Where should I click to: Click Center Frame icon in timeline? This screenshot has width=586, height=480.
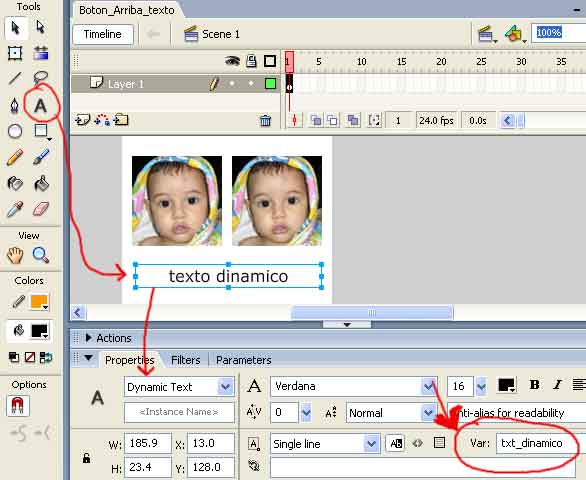pyautogui.click(x=294, y=120)
